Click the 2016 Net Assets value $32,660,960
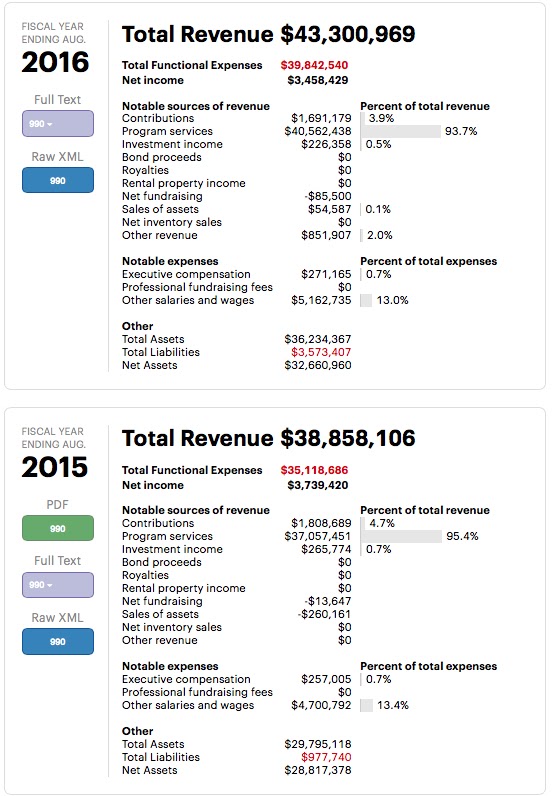This screenshot has height=796, width=552. point(318,366)
